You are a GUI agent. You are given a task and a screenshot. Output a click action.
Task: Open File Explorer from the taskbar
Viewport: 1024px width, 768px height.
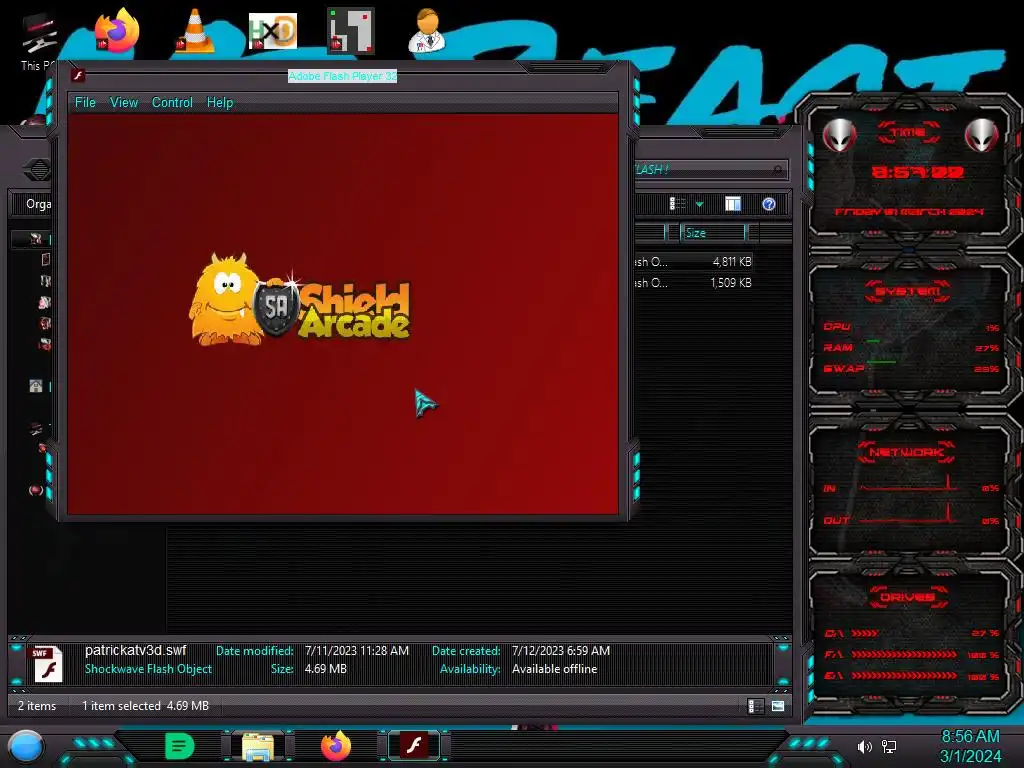(x=258, y=746)
